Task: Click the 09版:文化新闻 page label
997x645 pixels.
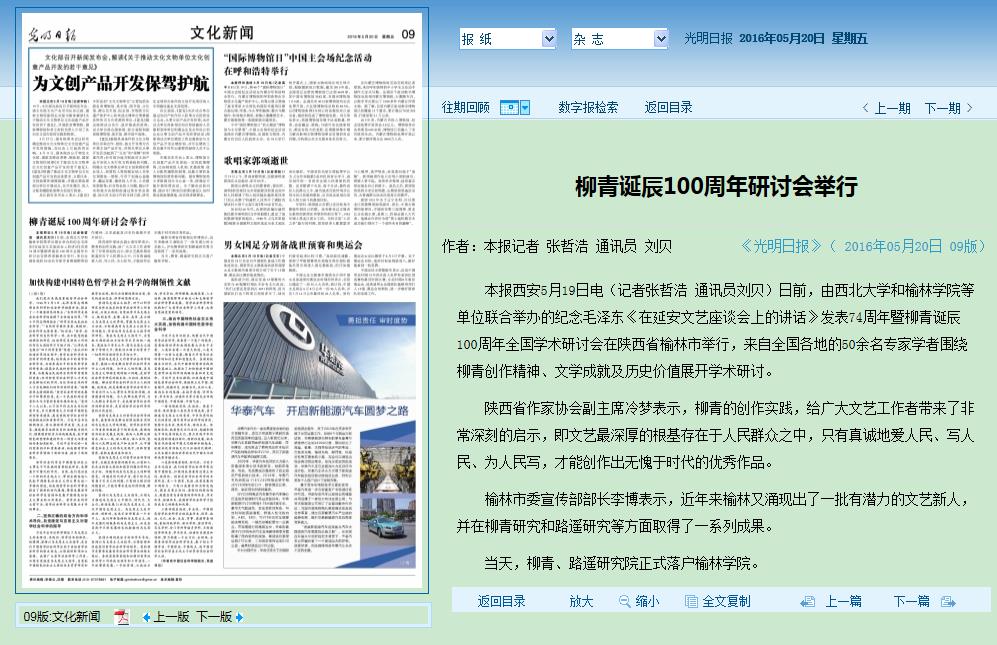Action: click(x=62, y=616)
